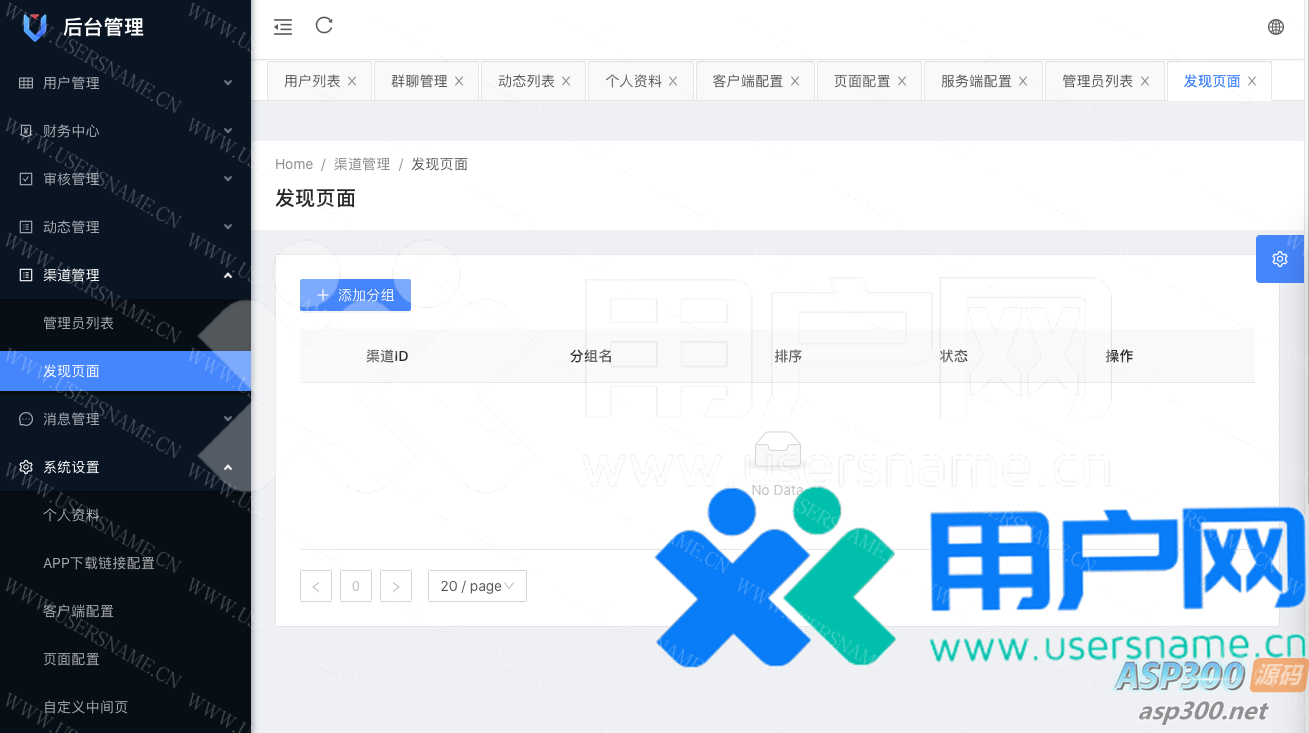Click the 系统设置 gear icon
1309x733 pixels.
(26, 467)
